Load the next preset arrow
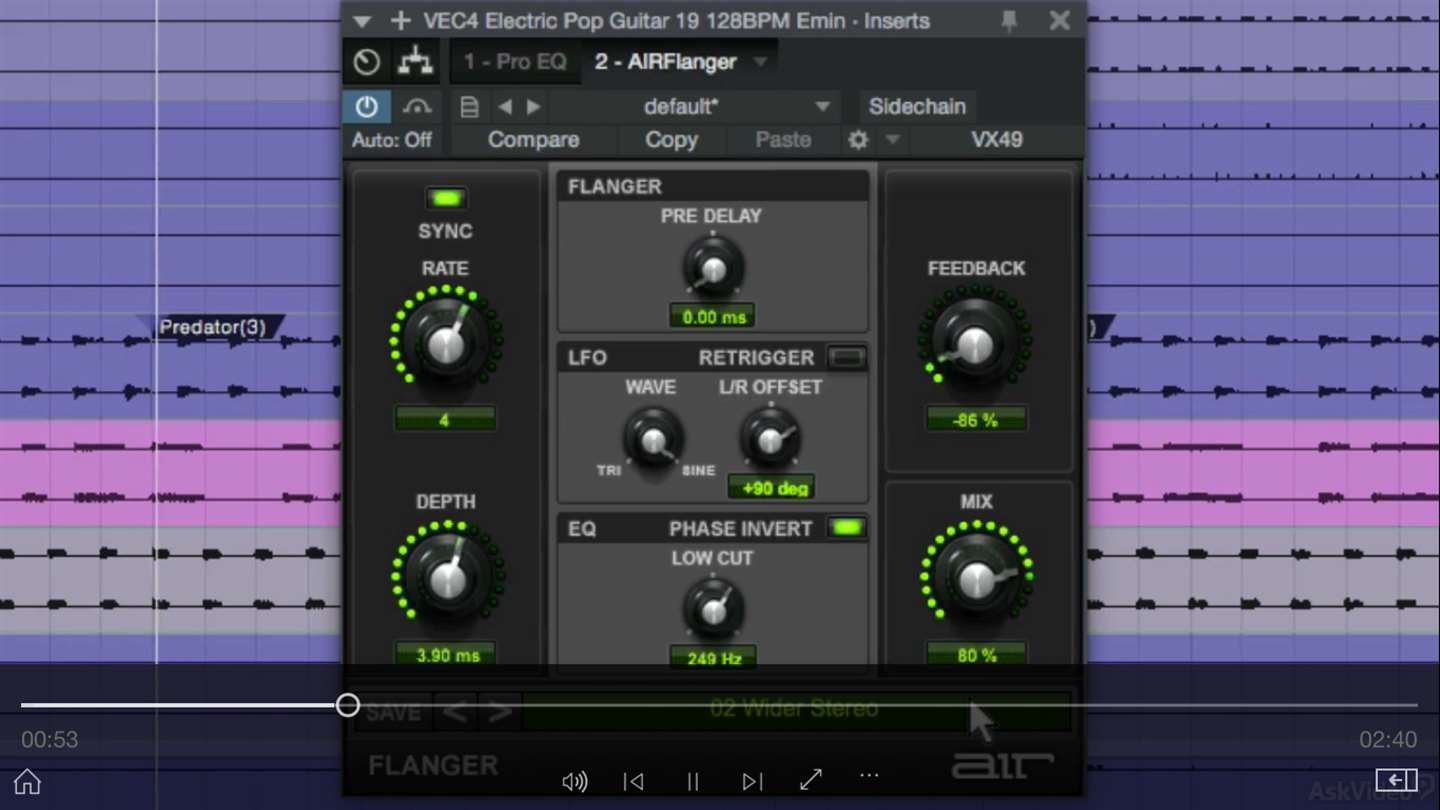This screenshot has width=1440, height=810. pyautogui.click(x=534, y=107)
